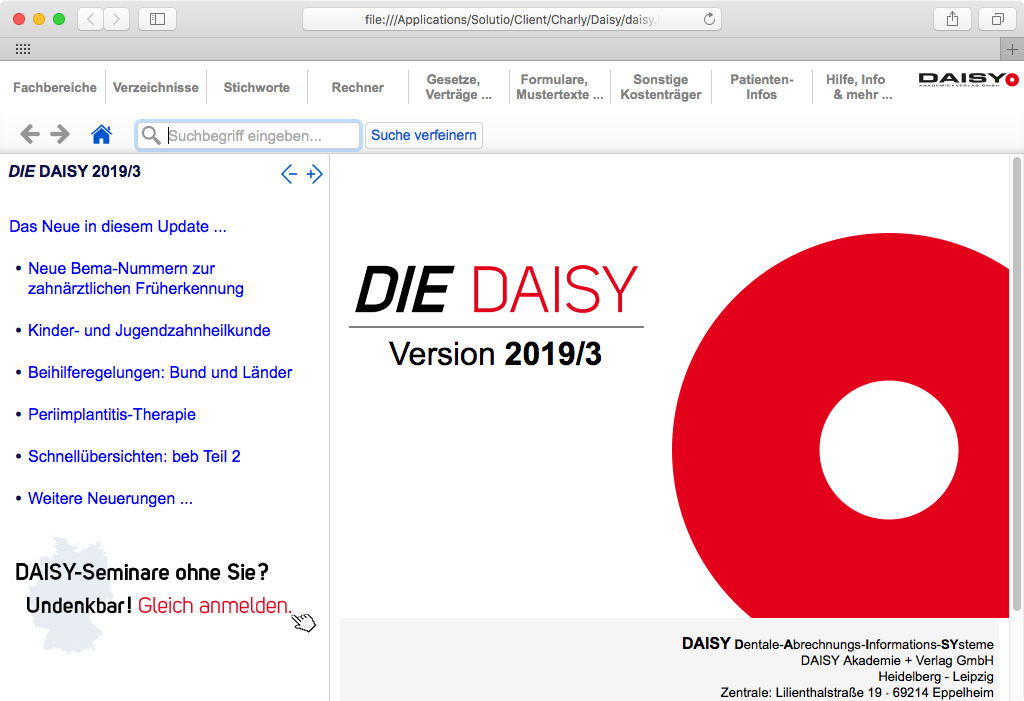
Task: Click the Heidelberg - Leipzig text
Action: pyautogui.click(x=935, y=676)
